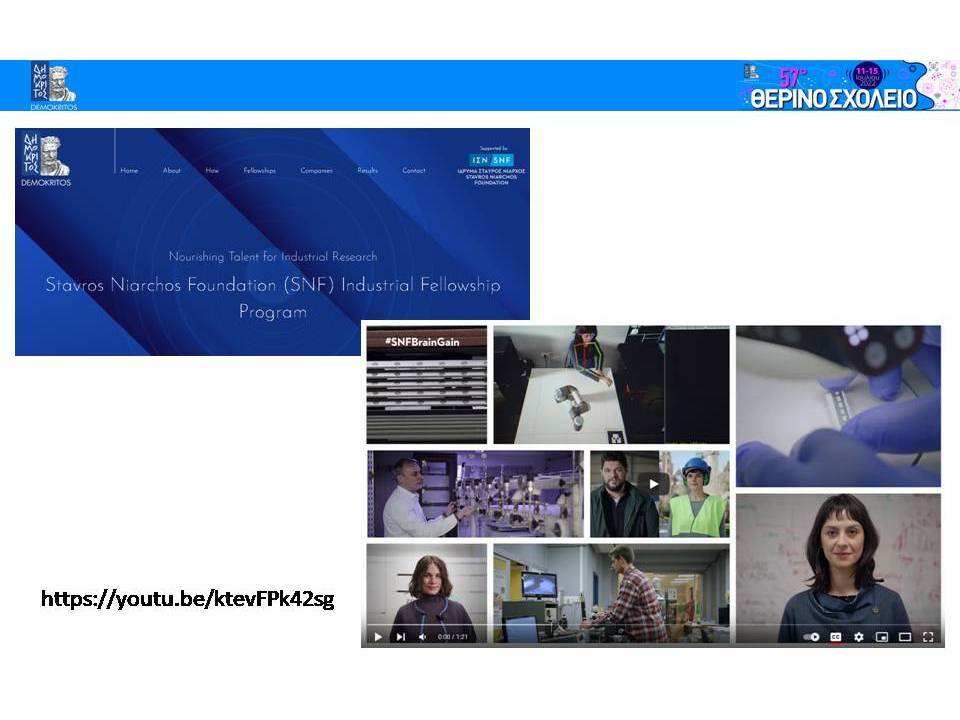Open the About menu item
The width and height of the screenshot is (960, 720).
point(172,171)
